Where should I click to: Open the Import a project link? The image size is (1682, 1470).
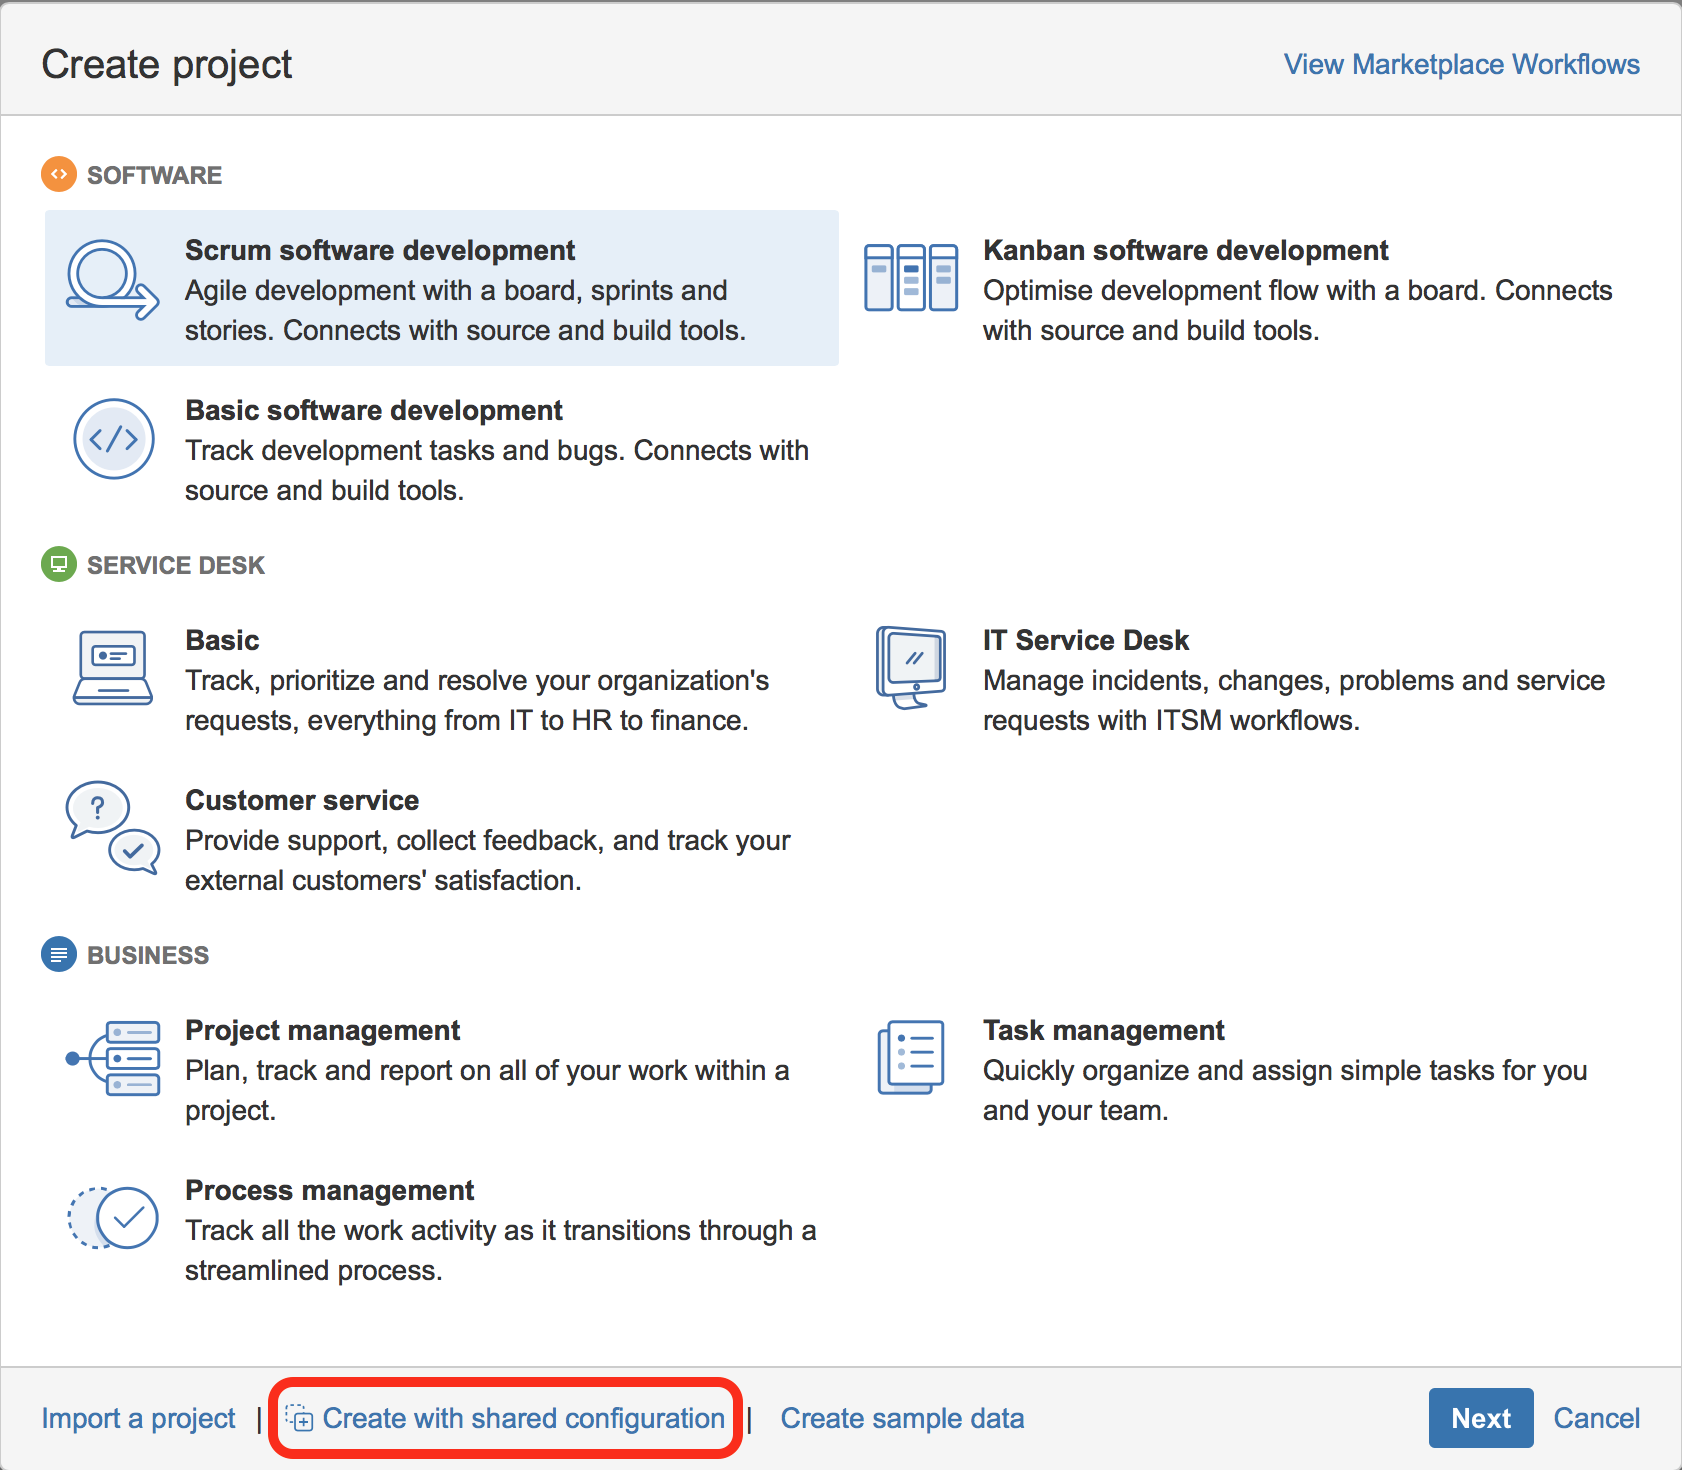138,1418
